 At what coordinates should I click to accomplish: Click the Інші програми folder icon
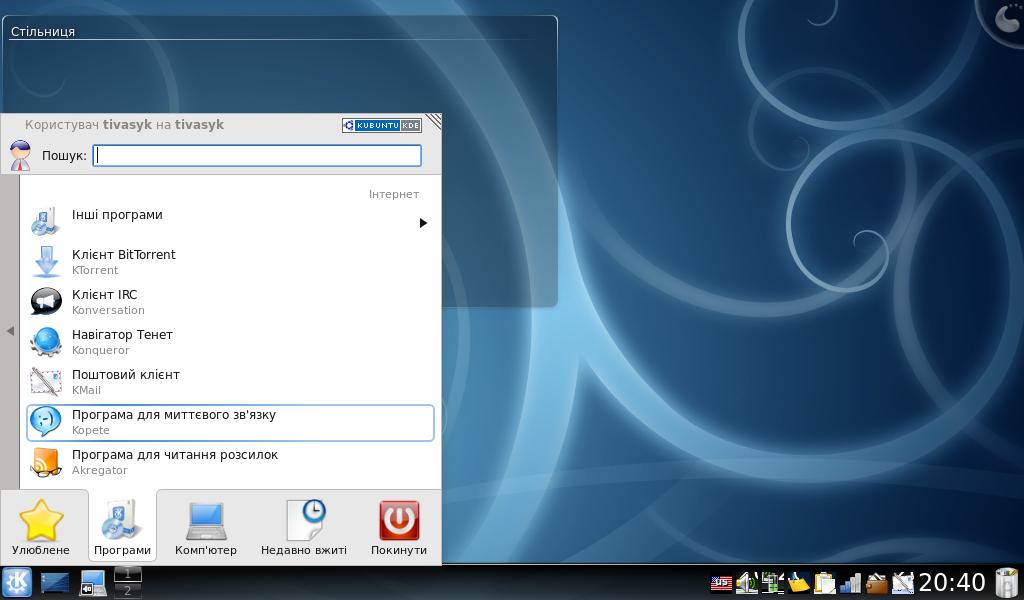(46, 221)
